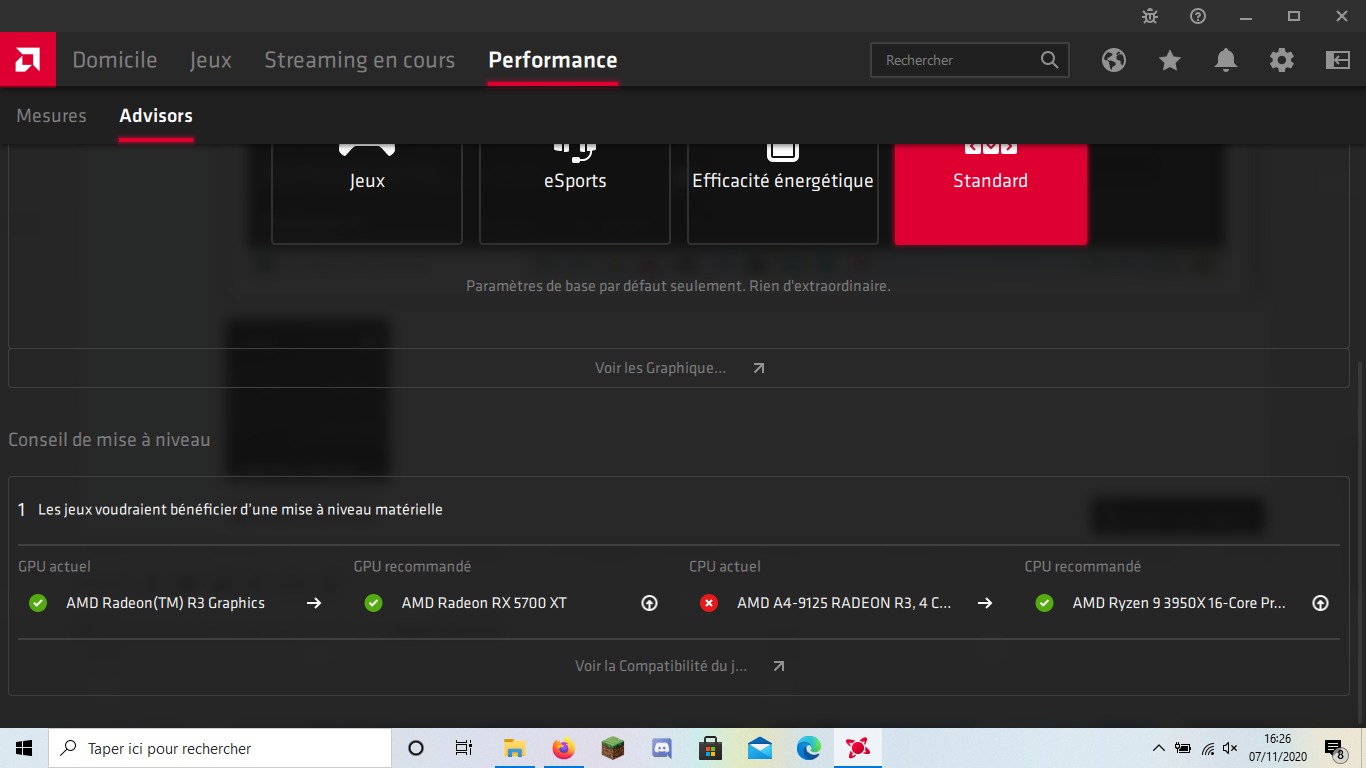This screenshot has width=1366, height=768.
Task: Open notifications bell icon
Action: tap(1226, 60)
